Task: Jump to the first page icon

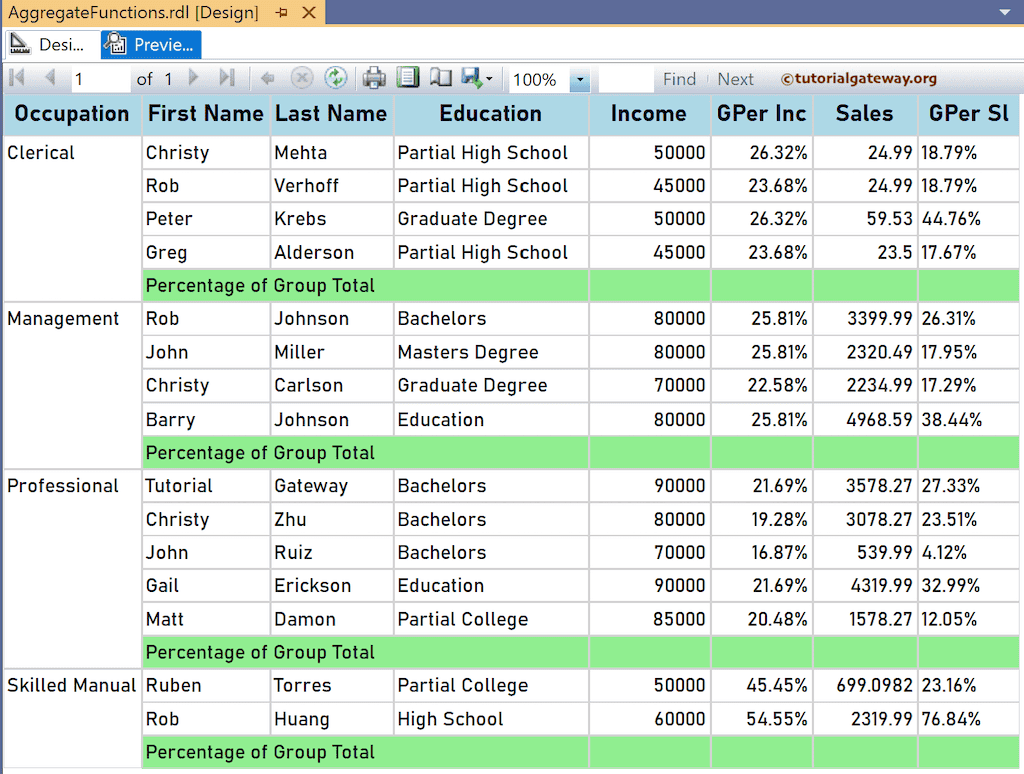Action: tap(15, 78)
